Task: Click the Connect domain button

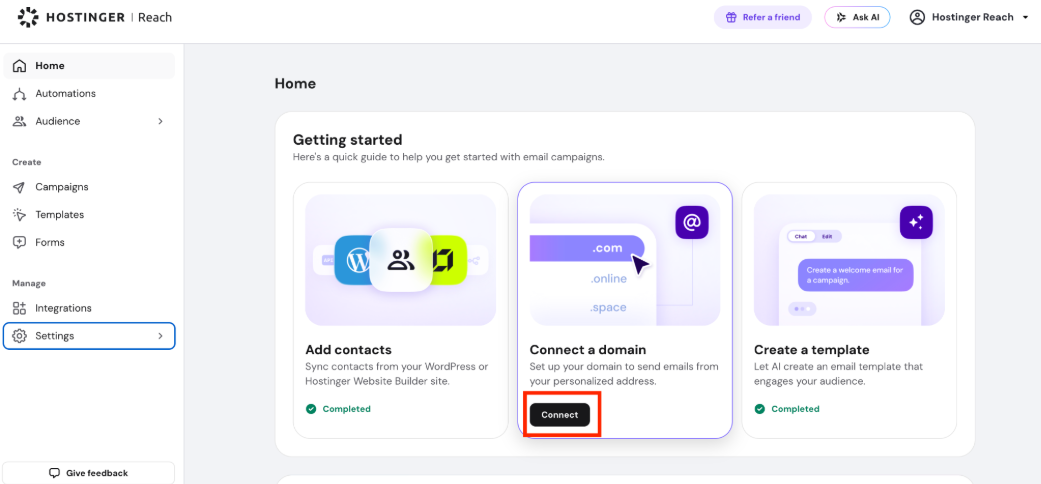Action: click(560, 415)
